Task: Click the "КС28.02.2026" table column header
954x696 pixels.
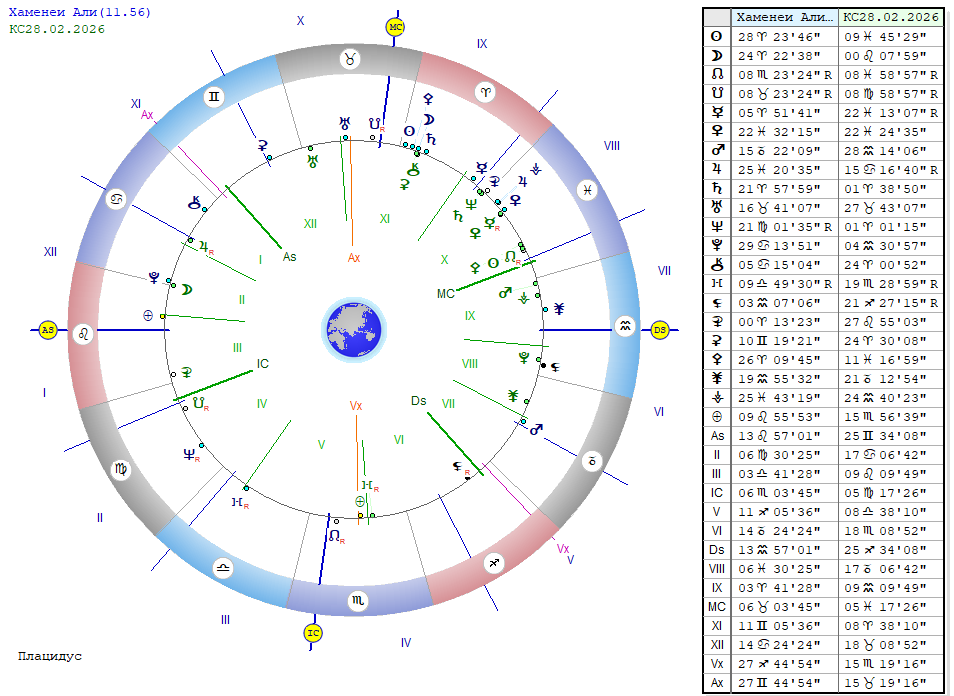Action: (891, 17)
